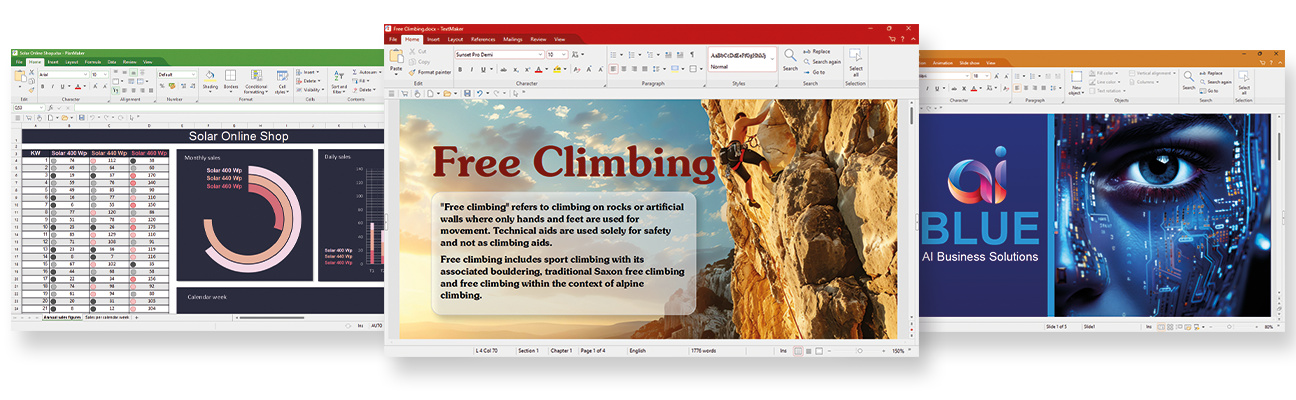The height and width of the screenshot is (400, 1296).
Task: Toggle Bold formatting in TextMaker
Action: click(x=460, y=70)
